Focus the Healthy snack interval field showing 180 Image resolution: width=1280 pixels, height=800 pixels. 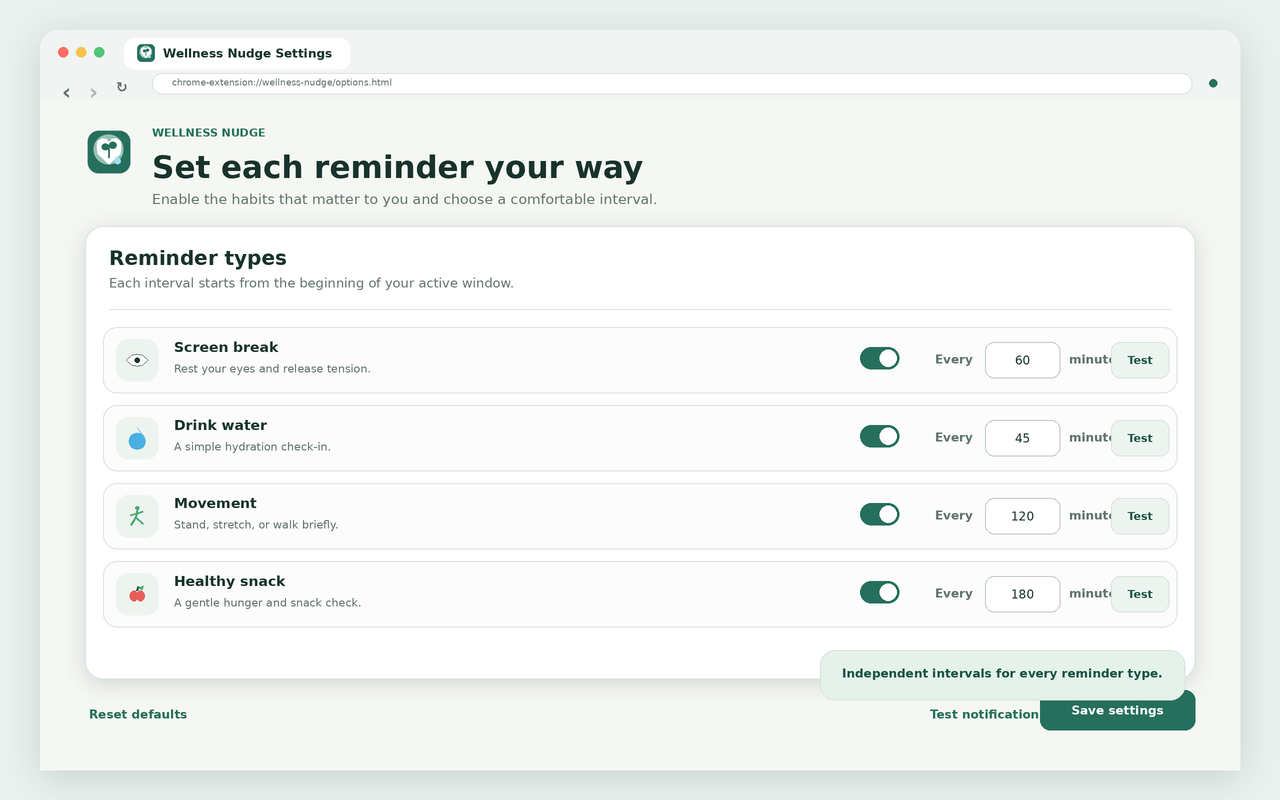1022,594
